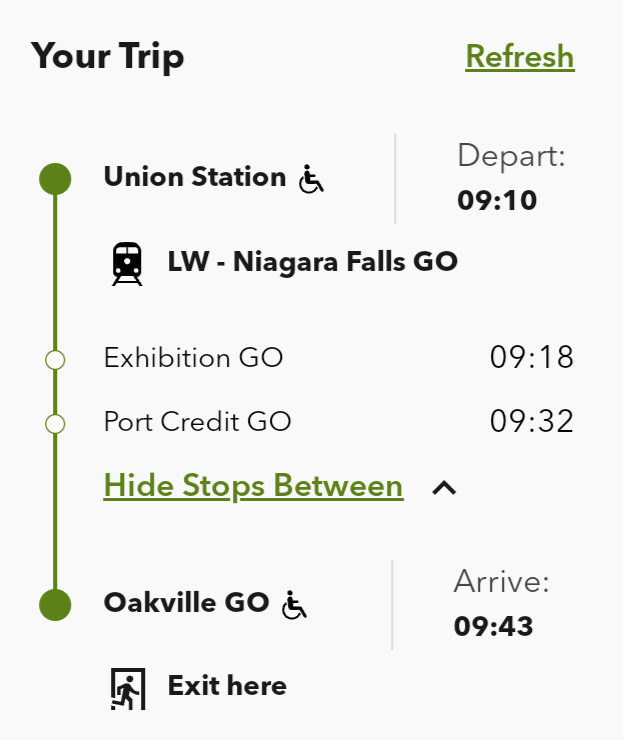Image resolution: width=623 pixels, height=740 pixels.
Task: Click the 09:43 arrival time
Action: point(493,627)
